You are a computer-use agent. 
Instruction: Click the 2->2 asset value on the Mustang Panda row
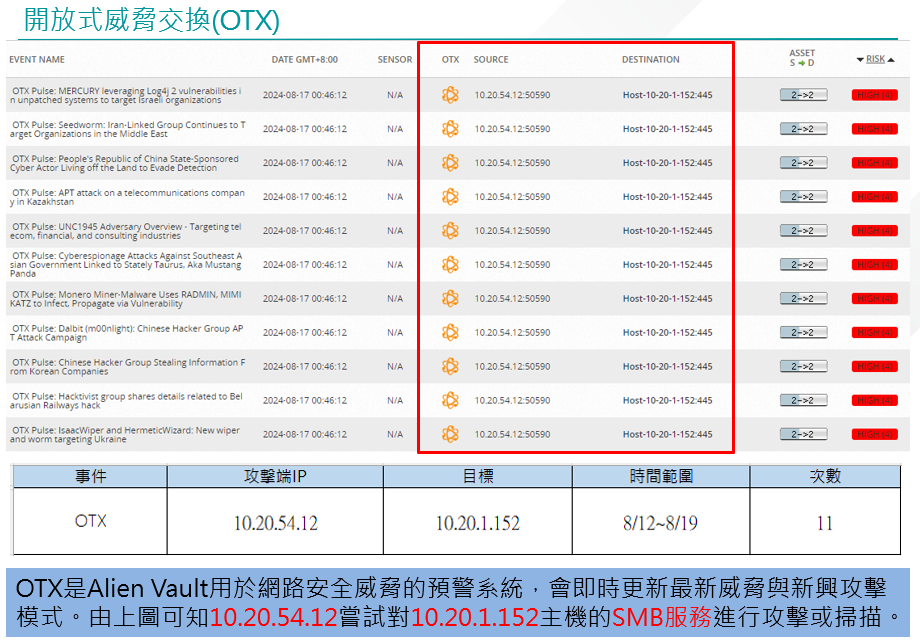coord(803,265)
